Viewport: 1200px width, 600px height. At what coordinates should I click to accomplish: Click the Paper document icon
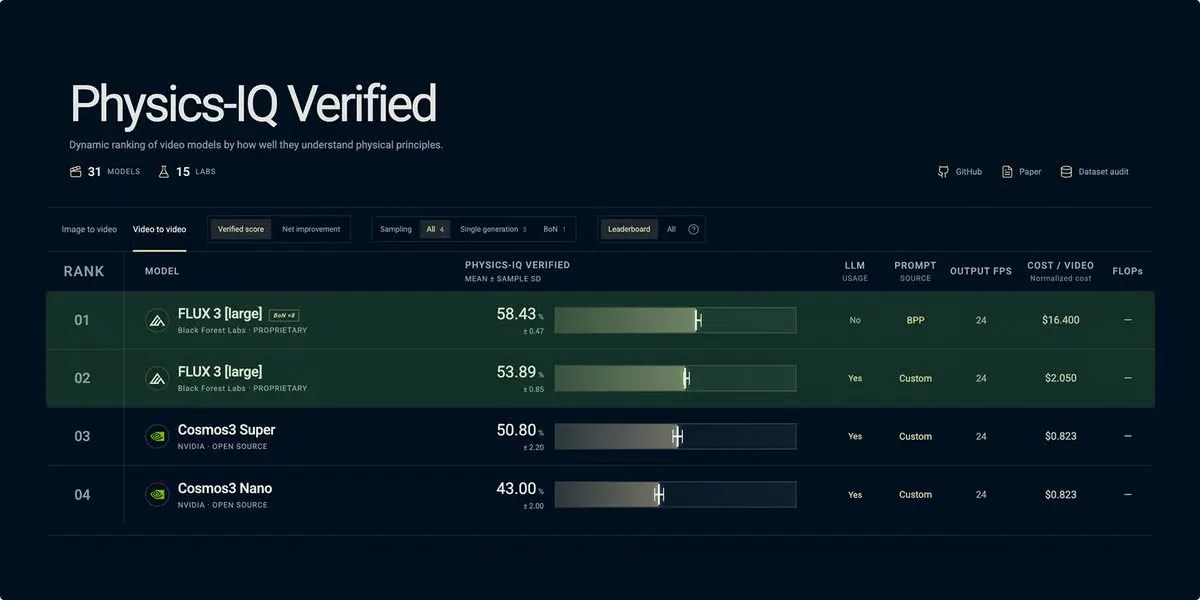point(1007,172)
